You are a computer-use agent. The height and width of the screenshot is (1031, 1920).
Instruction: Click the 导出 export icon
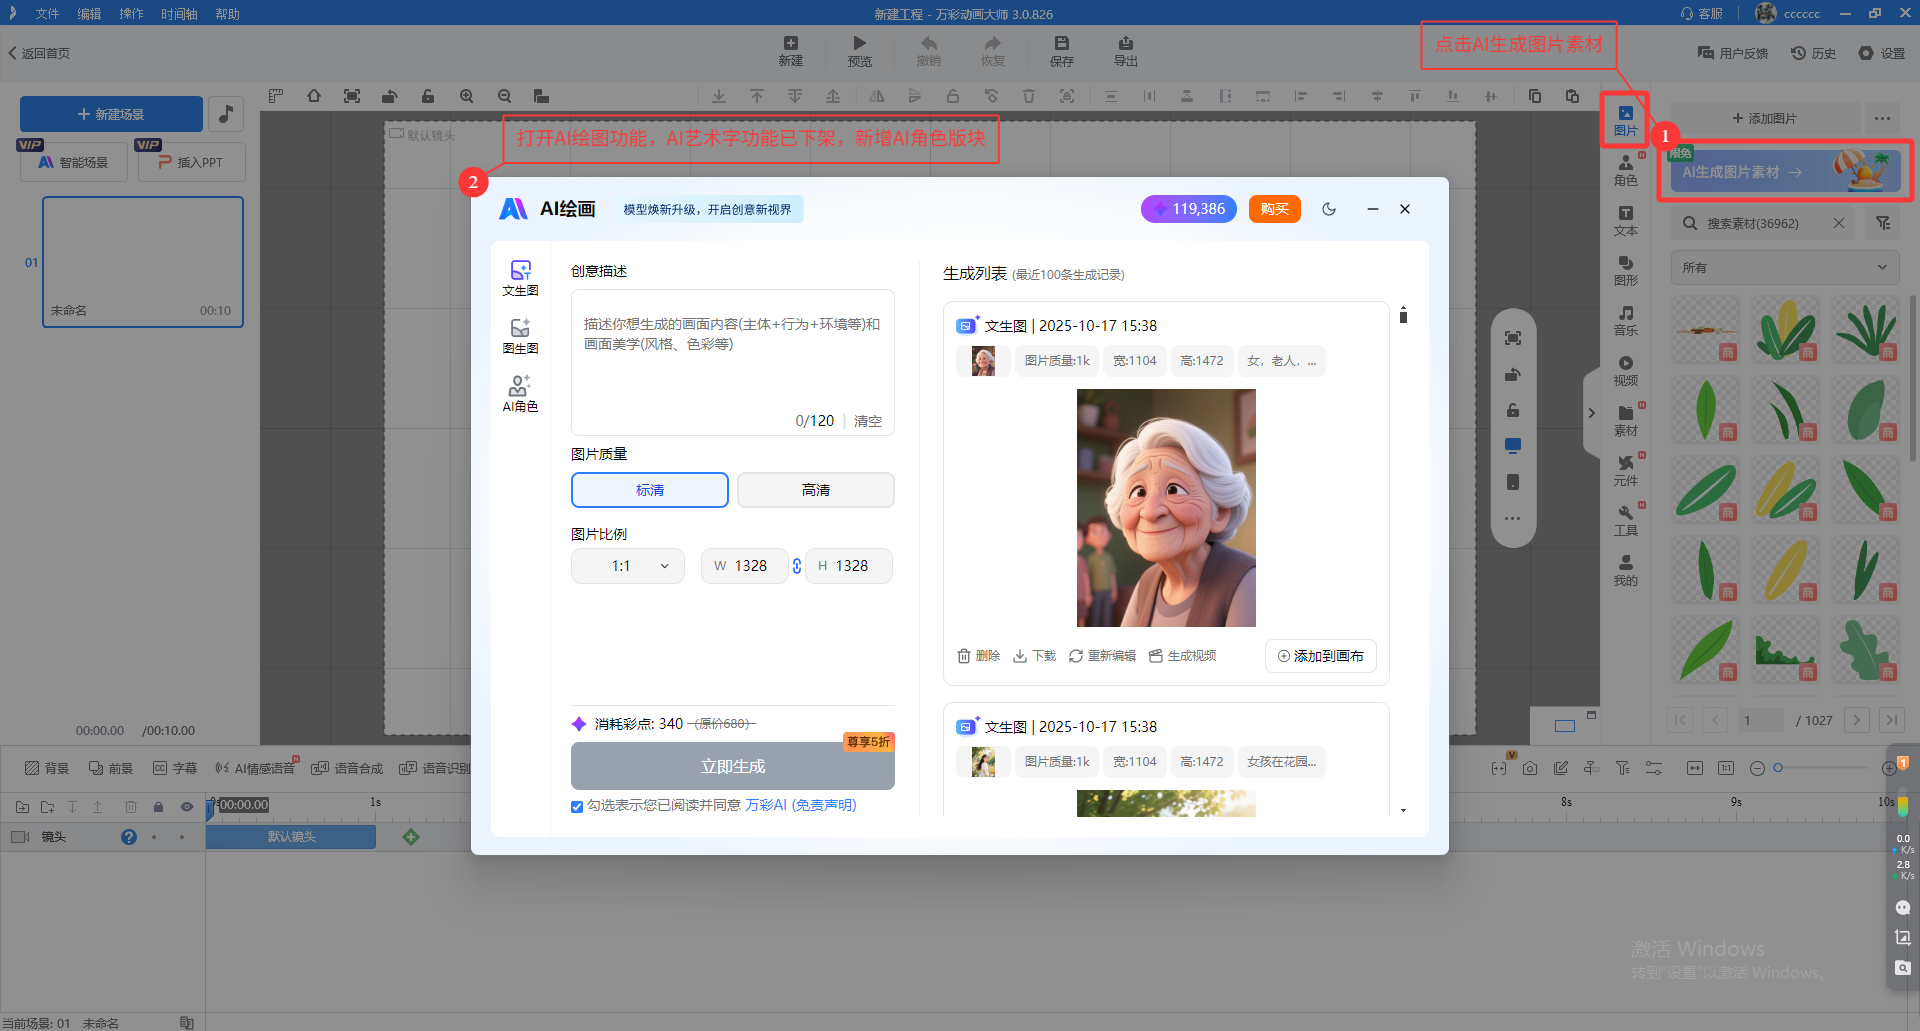pyautogui.click(x=1125, y=50)
